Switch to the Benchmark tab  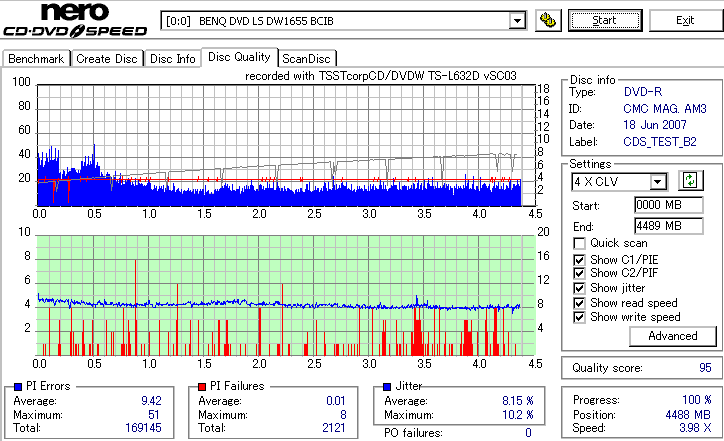pyautogui.click(x=36, y=59)
